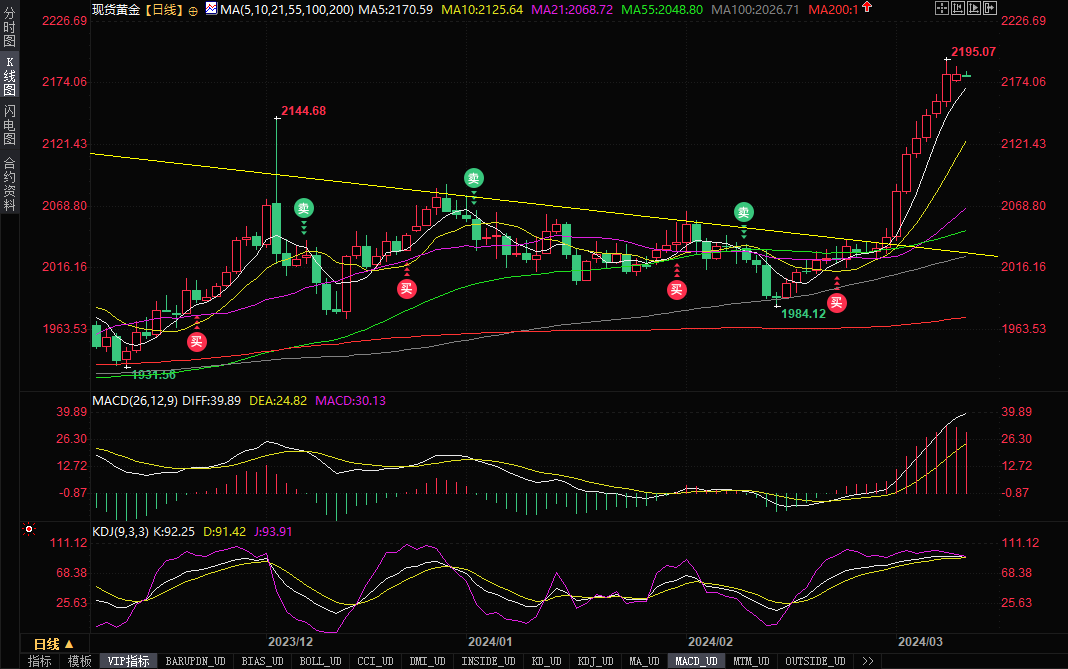Viewport: 1068px width, 669px height.
Task: Open 合约资料 in left sidebar
Action: tap(10, 184)
